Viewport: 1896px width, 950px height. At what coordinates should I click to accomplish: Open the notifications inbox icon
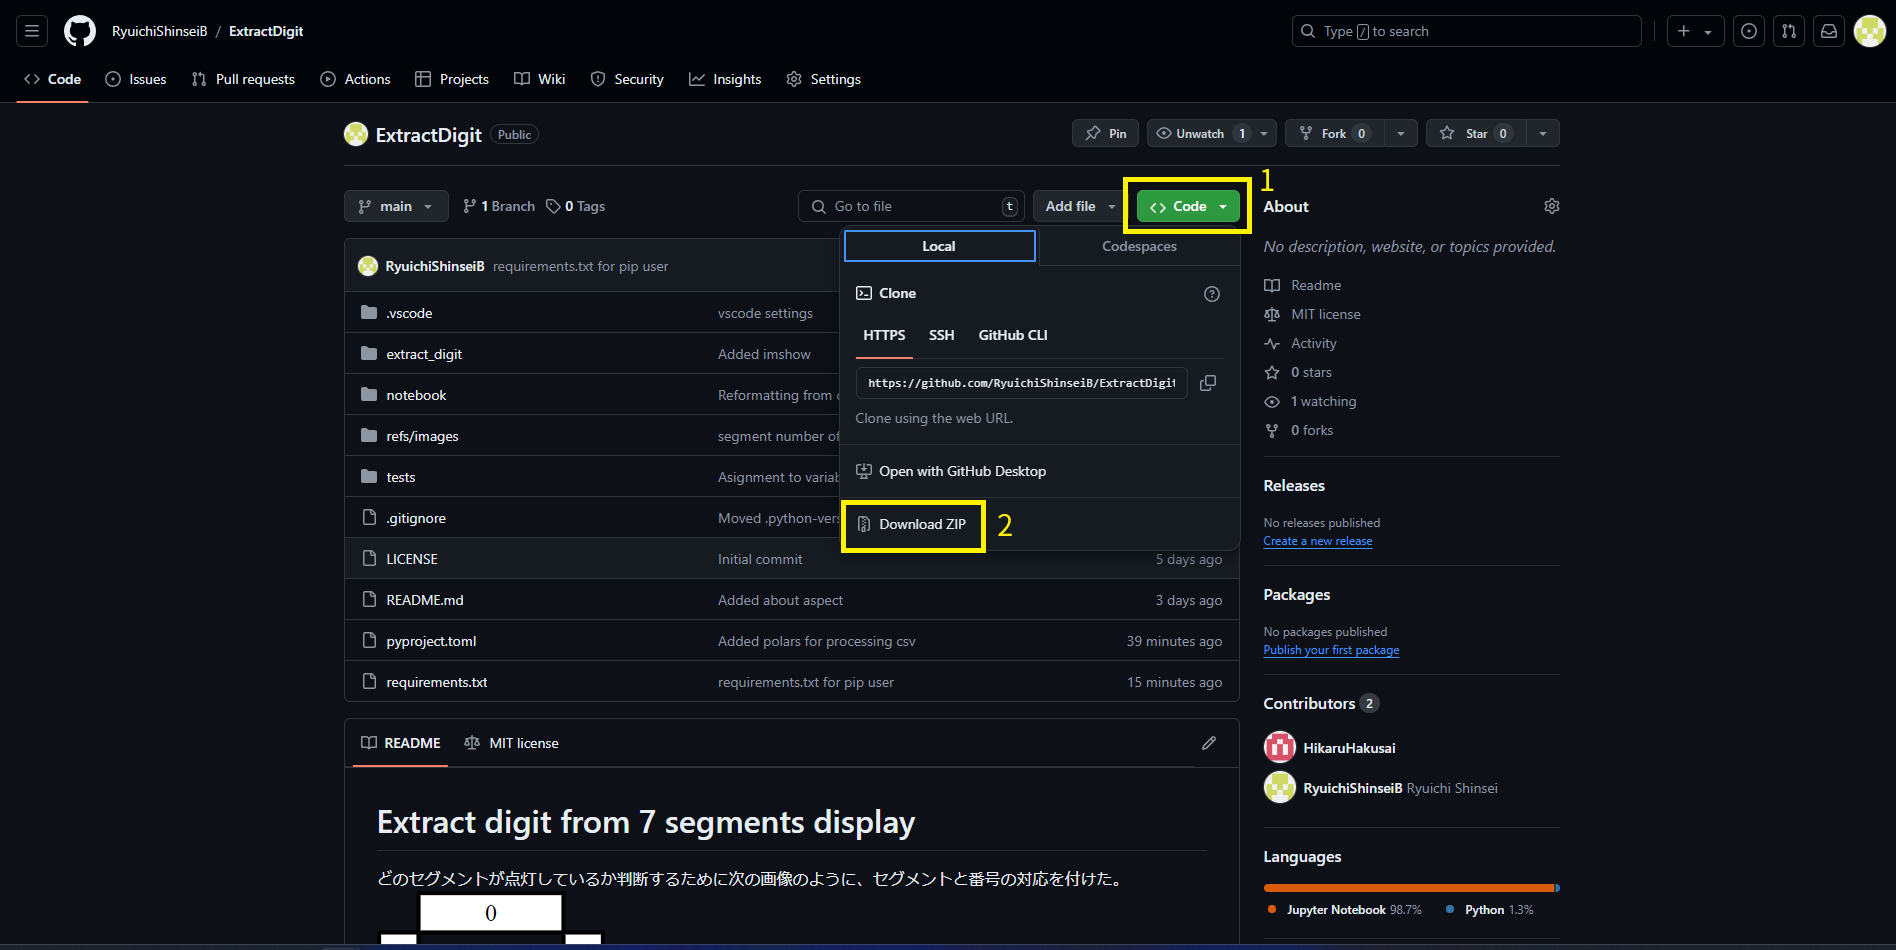1828,31
